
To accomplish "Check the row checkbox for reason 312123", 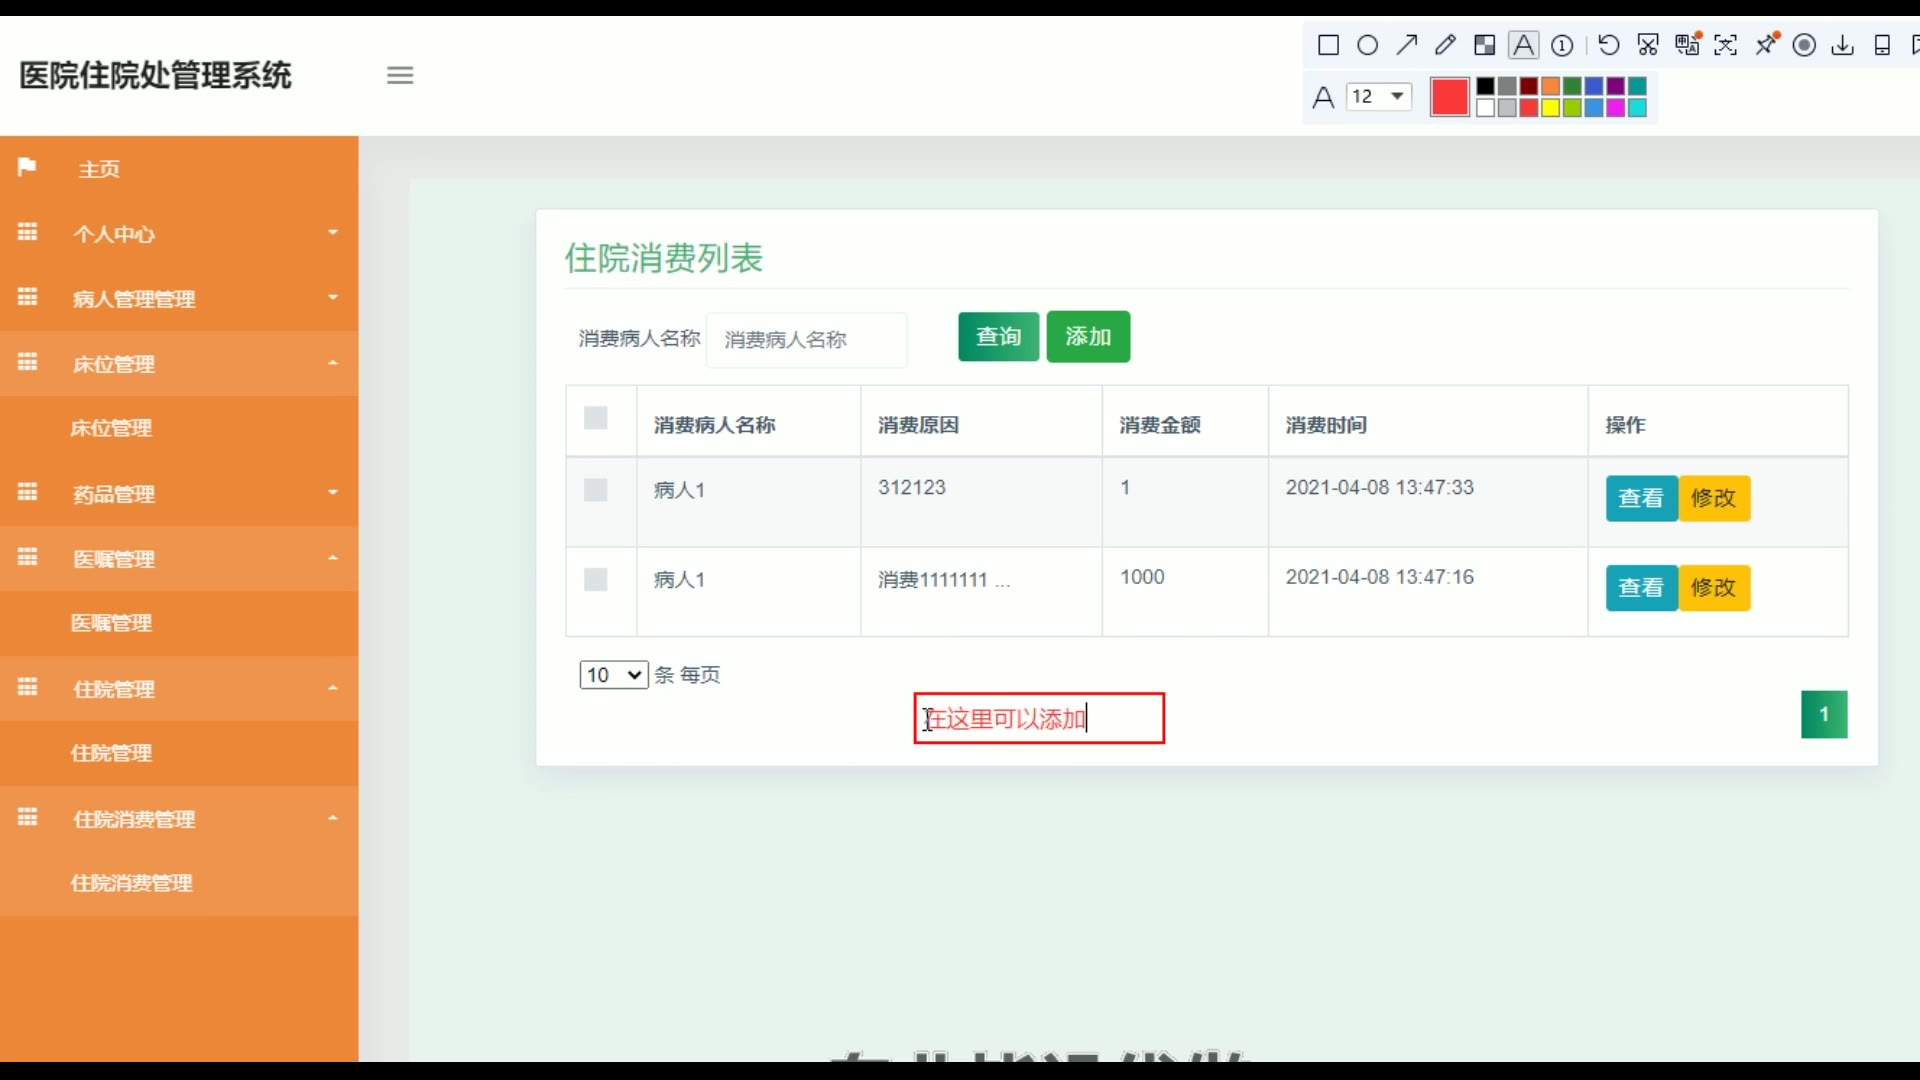I will [595, 490].
